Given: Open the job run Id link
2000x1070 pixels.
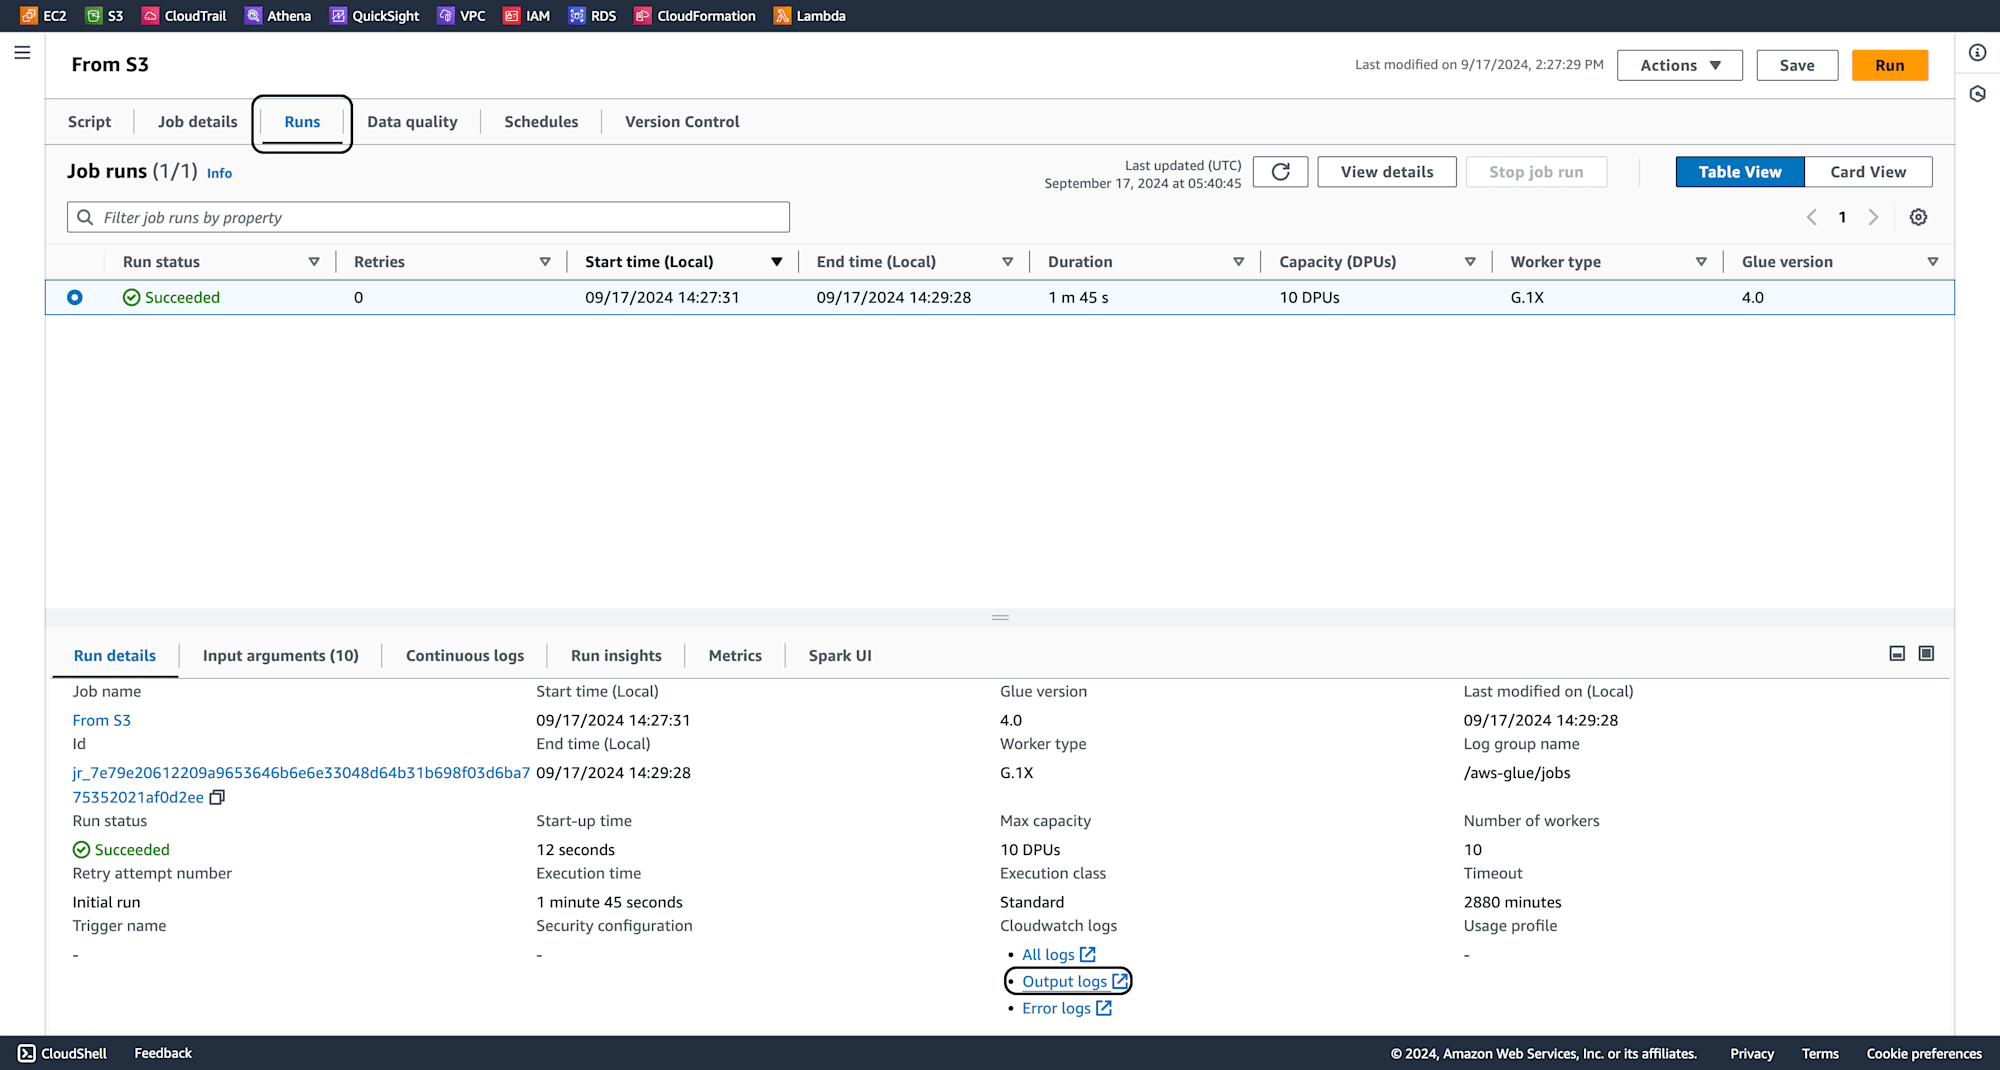Looking at the screenshot, I should click(301, 785).
